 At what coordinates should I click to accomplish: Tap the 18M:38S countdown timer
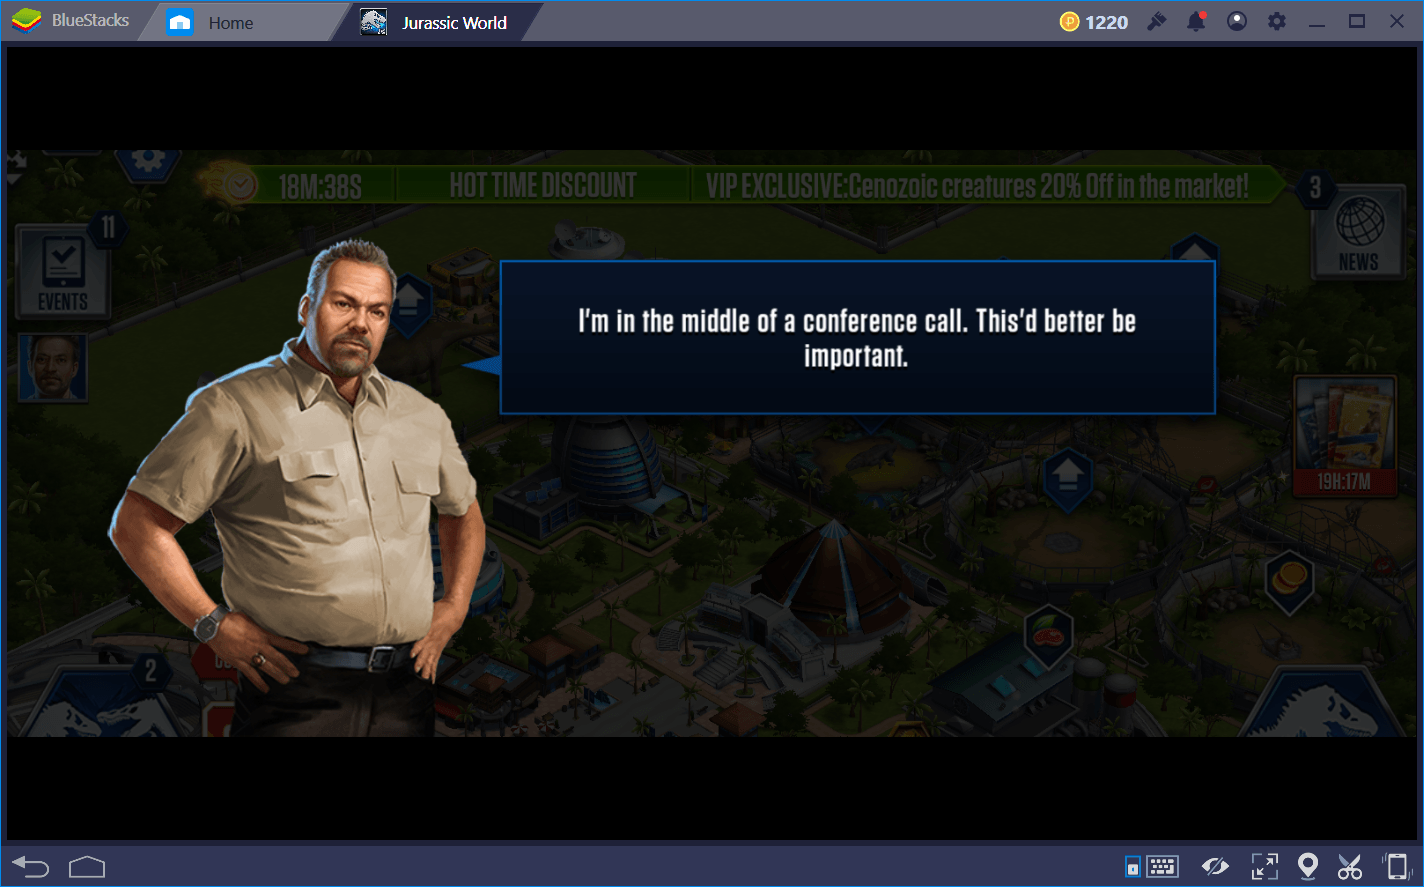[x=320, y=186]
